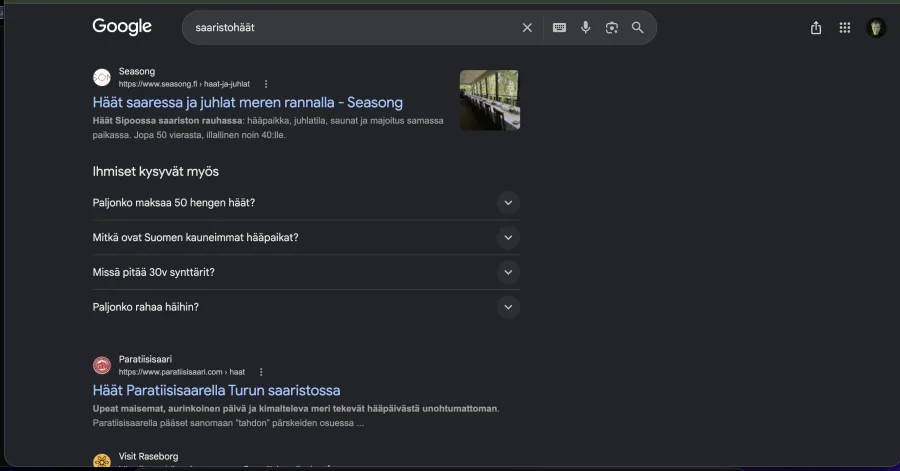Clear the search box with X
This screenshot has height=471, width=900.
coord(527,28)
